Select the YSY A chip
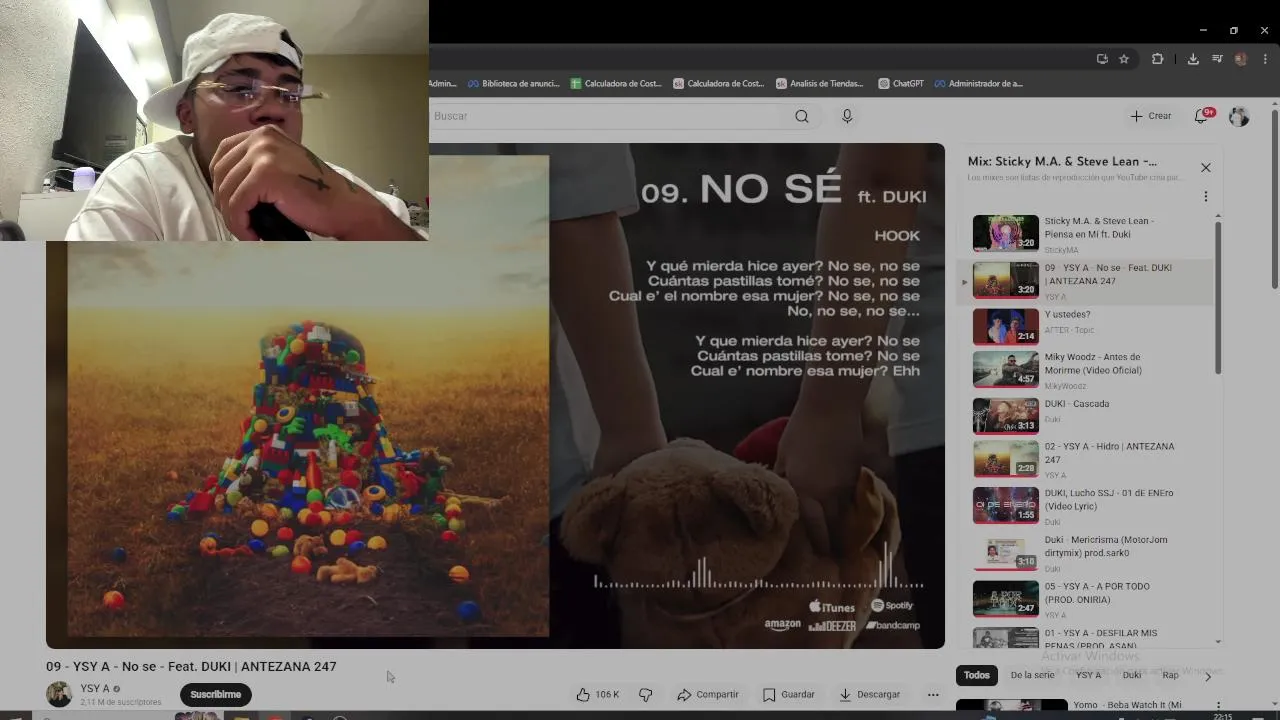Viewport: 1280px width, 720px height. click(1089, 675)
